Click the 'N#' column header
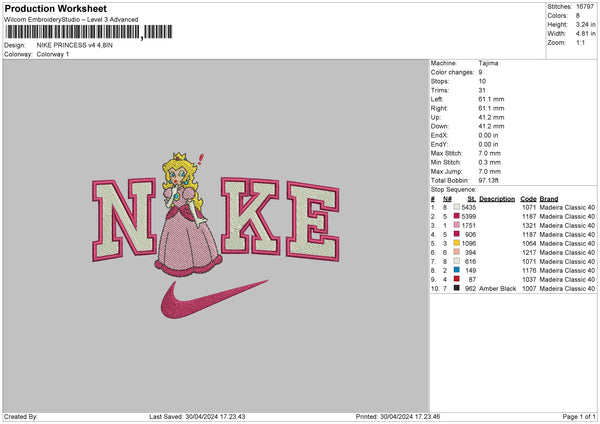 447,199
